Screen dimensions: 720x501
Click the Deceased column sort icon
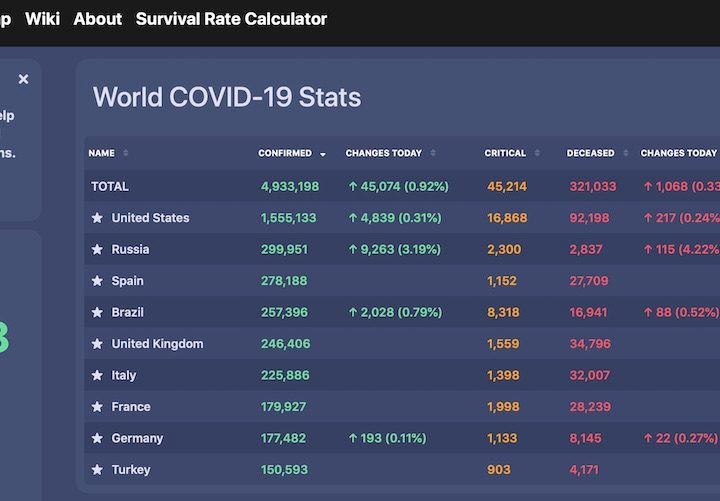[x=626, y=153]
